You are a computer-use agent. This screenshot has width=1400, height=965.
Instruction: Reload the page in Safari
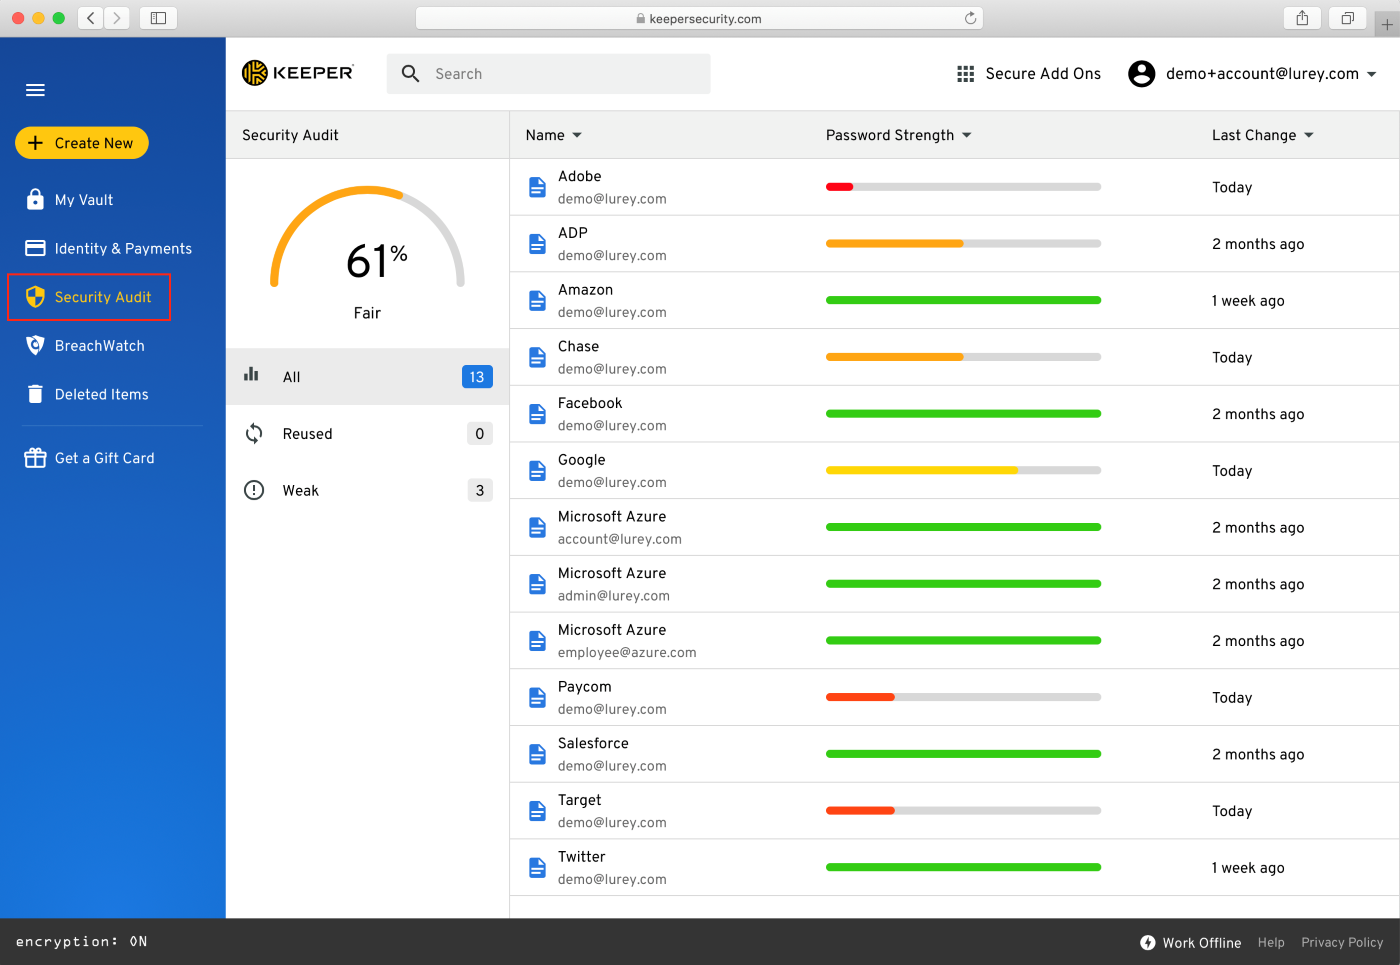pyautogui.click(x=970, y=18)
